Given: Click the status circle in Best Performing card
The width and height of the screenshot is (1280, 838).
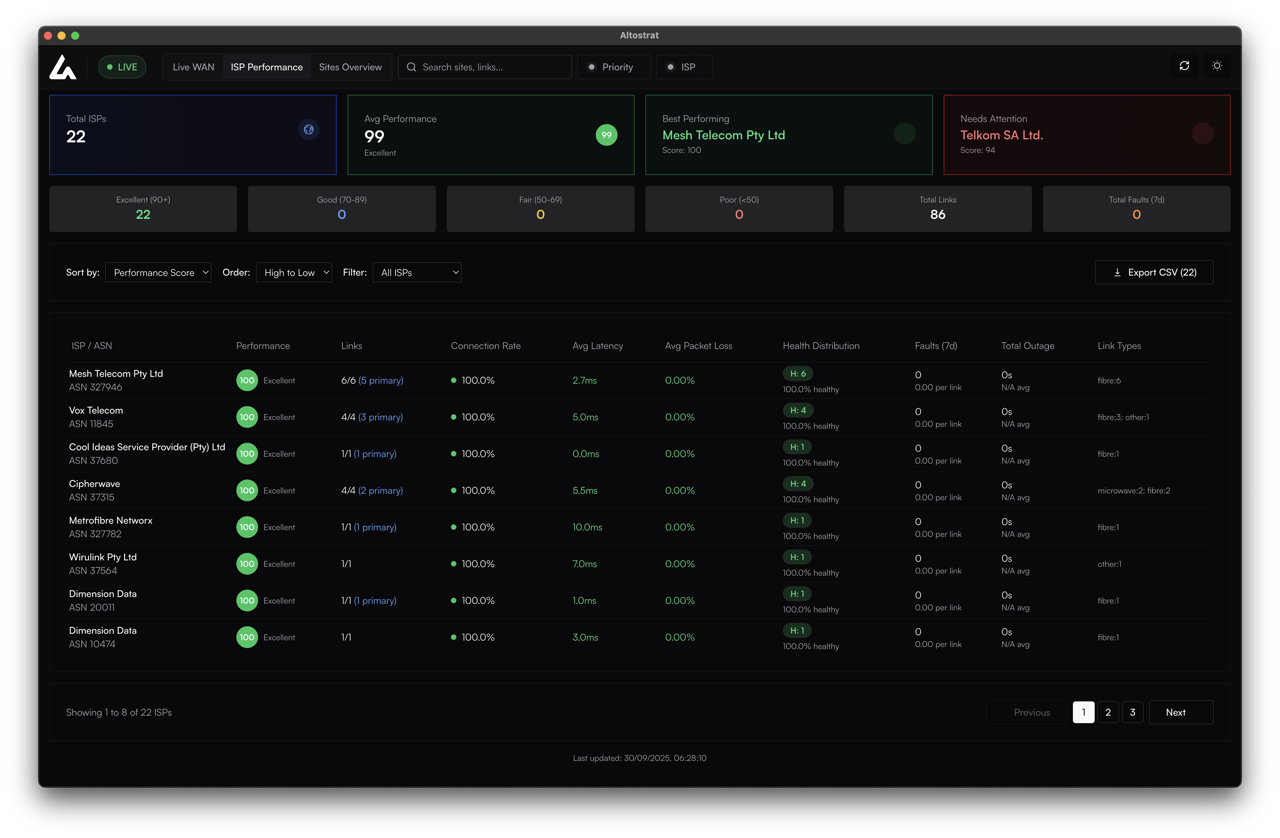Looking at the screenshot, I should (x=904, y=134).
